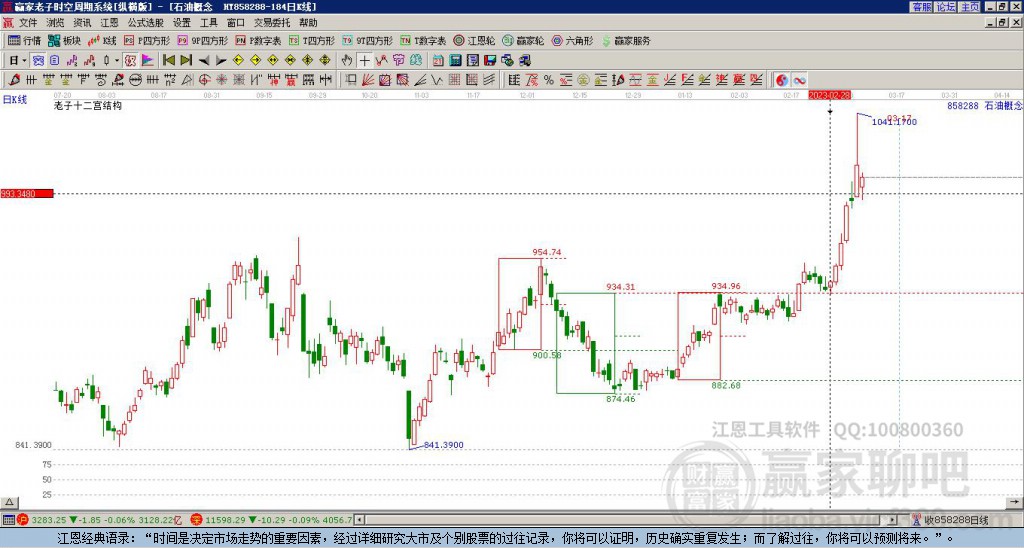1024x548 pixels.
Task: Click the Shanghai index status icon
Action: point(23,520)
